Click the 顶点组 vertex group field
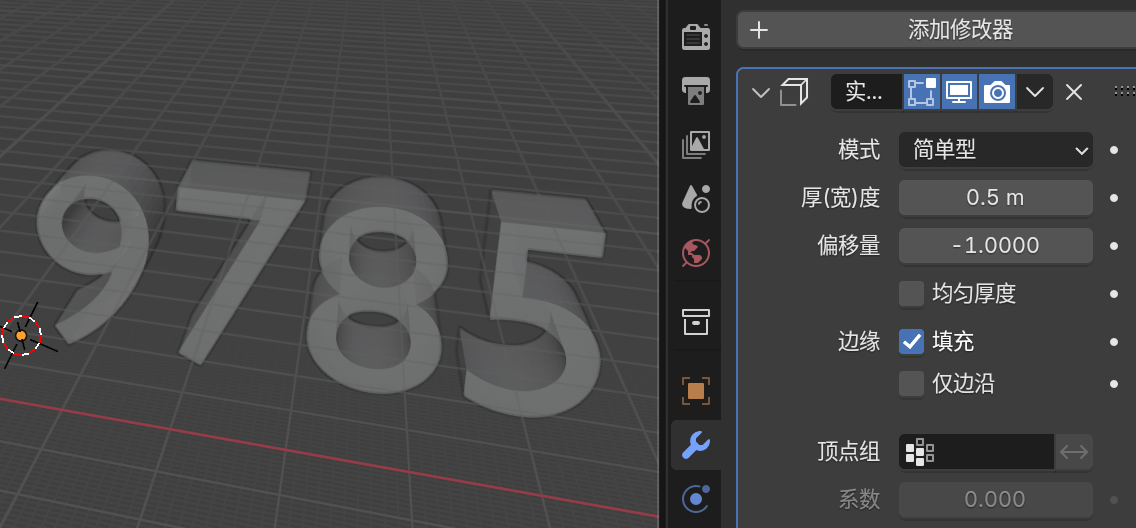 click(976, 452)
